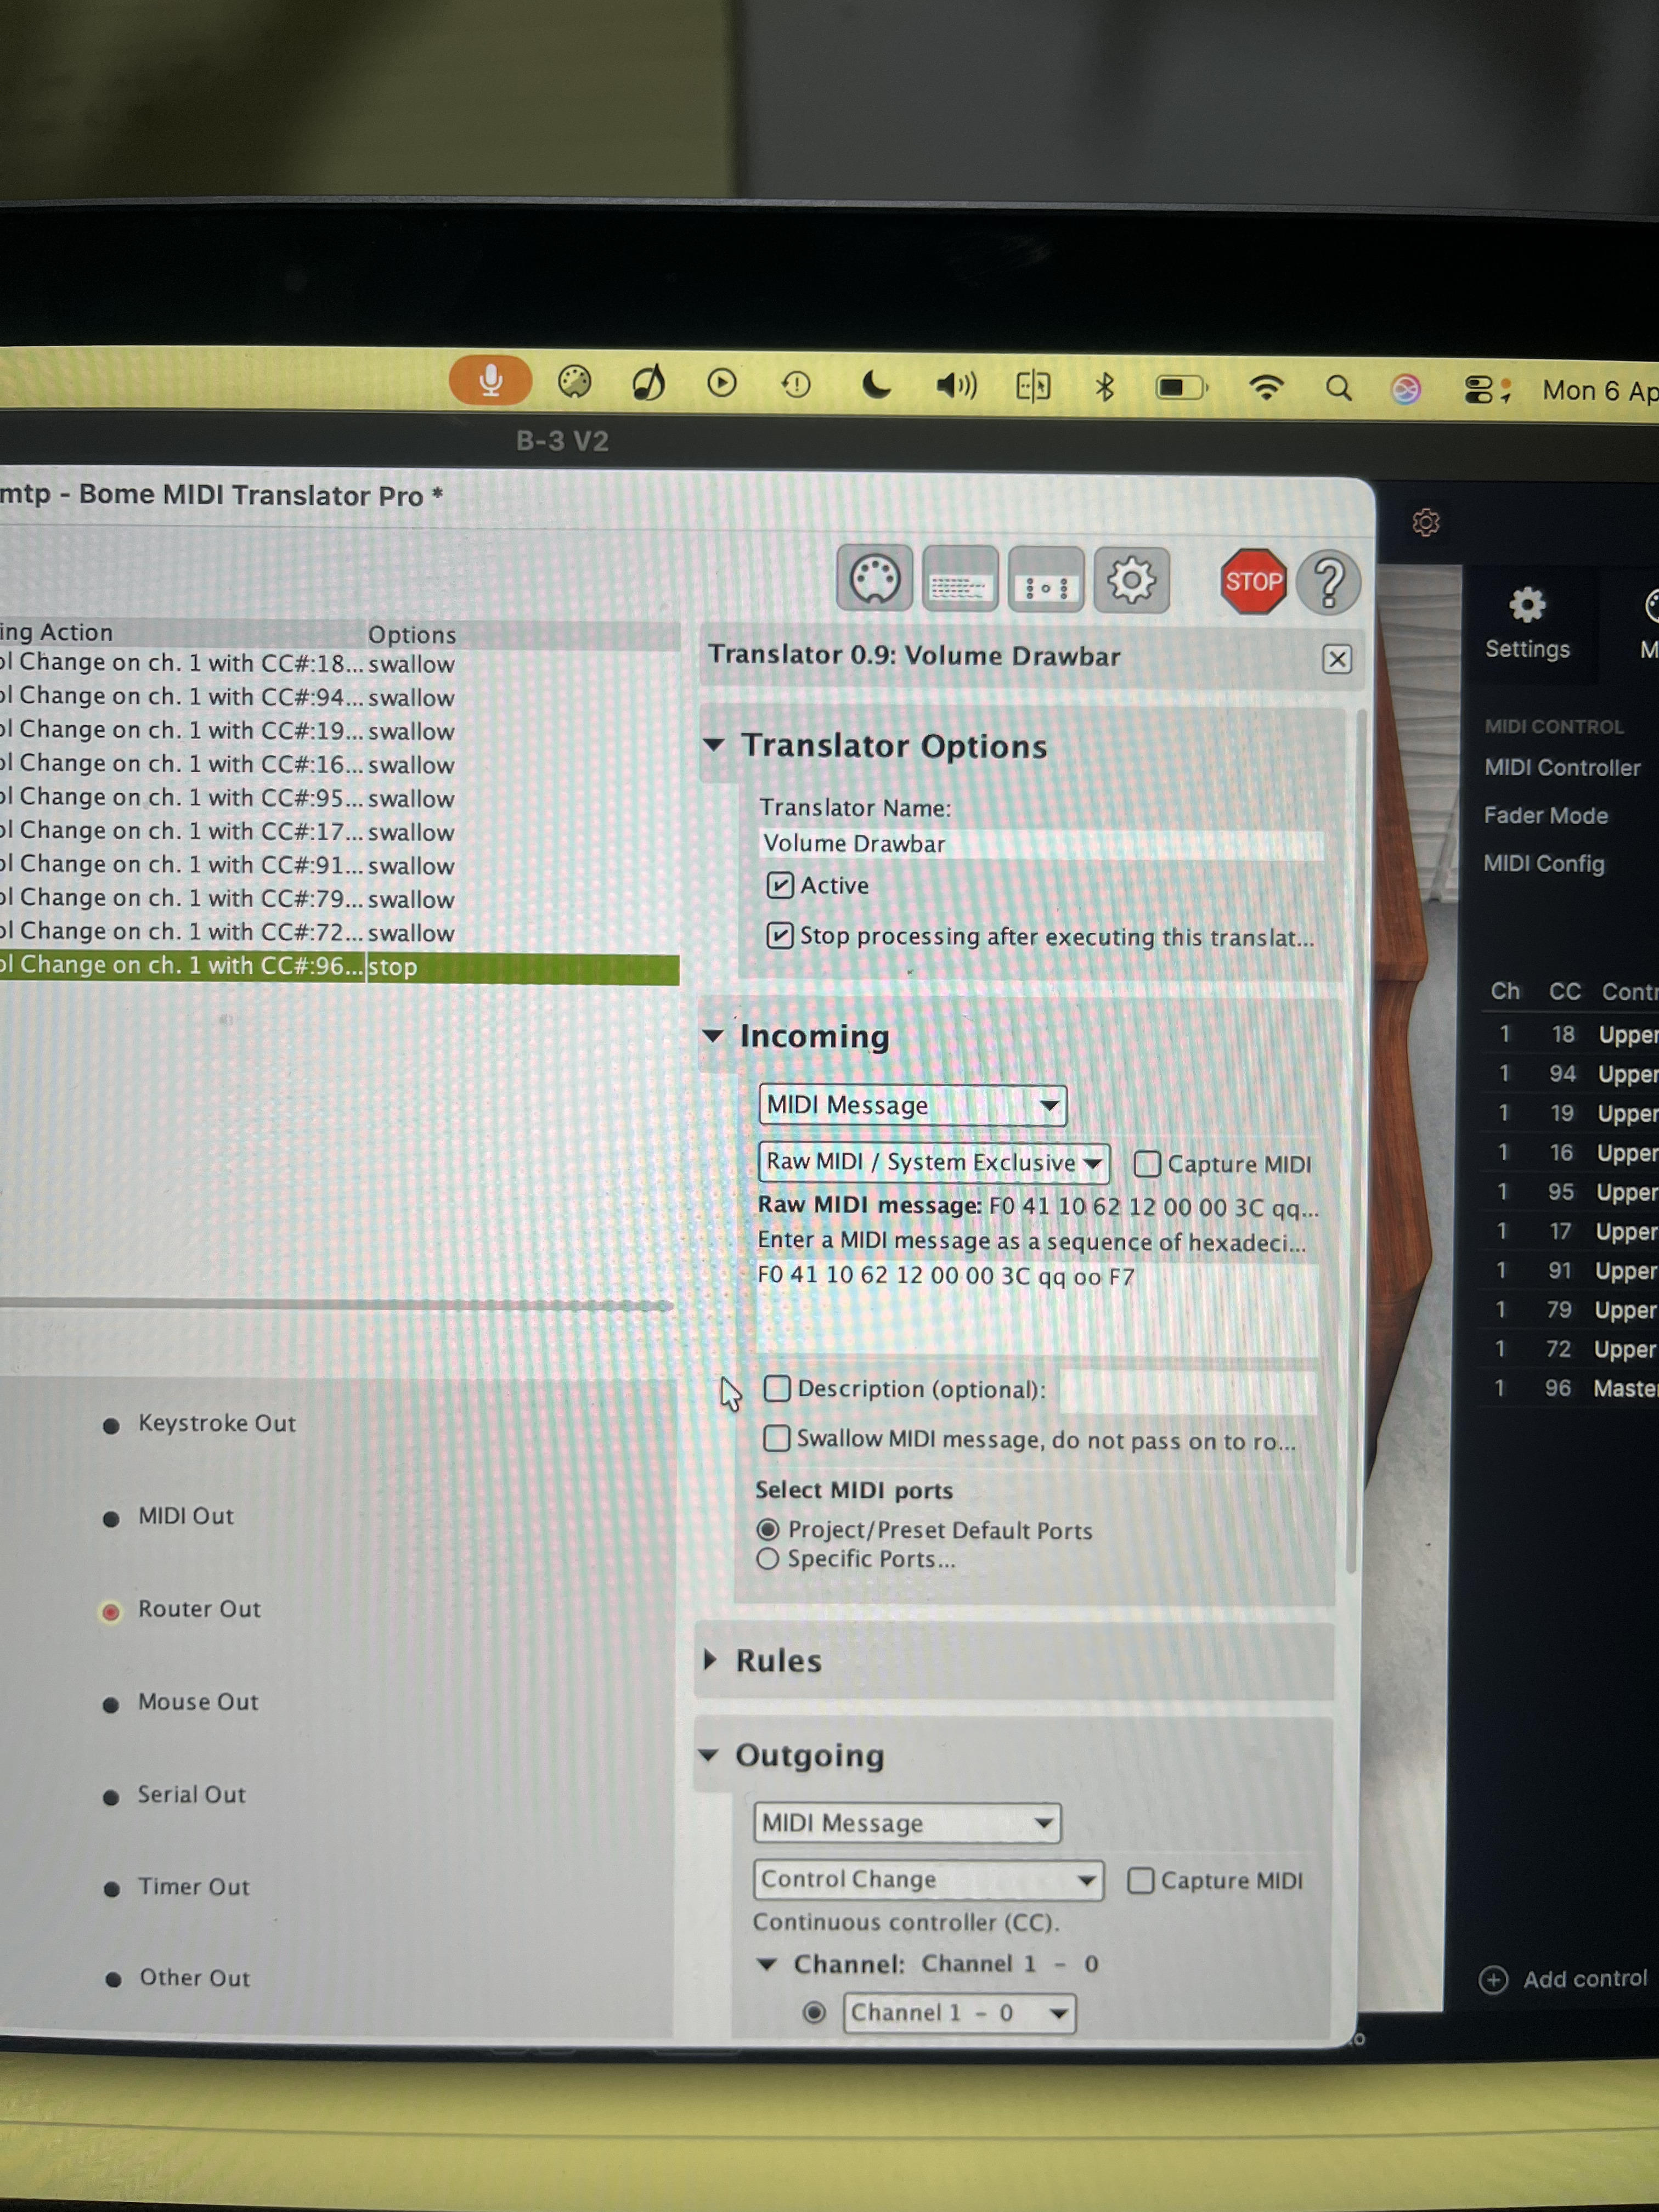Click Bluetooth icon in menu bar

tap(1104, 387)
